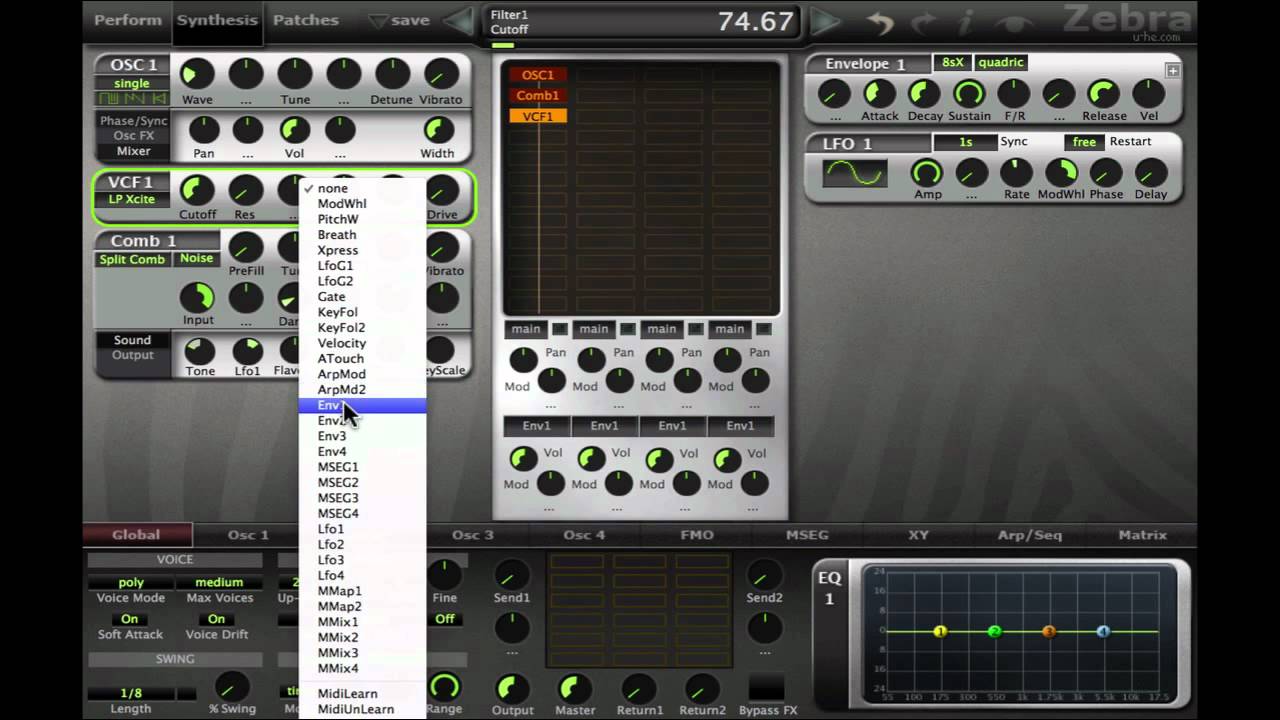Open the LFO 1 '1s' Sync dropdown
This screenshot has width=1280, height=720.
pos(965,142)
